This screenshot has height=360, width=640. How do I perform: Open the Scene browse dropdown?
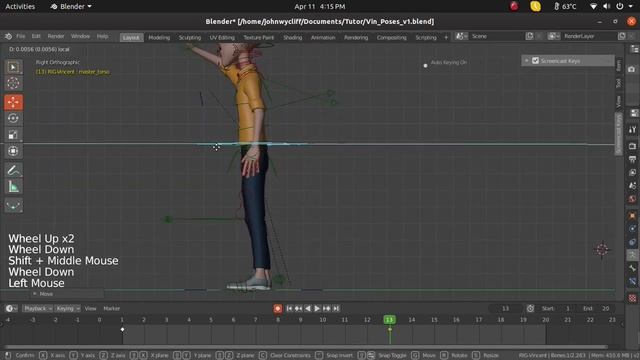coord(461,36)
